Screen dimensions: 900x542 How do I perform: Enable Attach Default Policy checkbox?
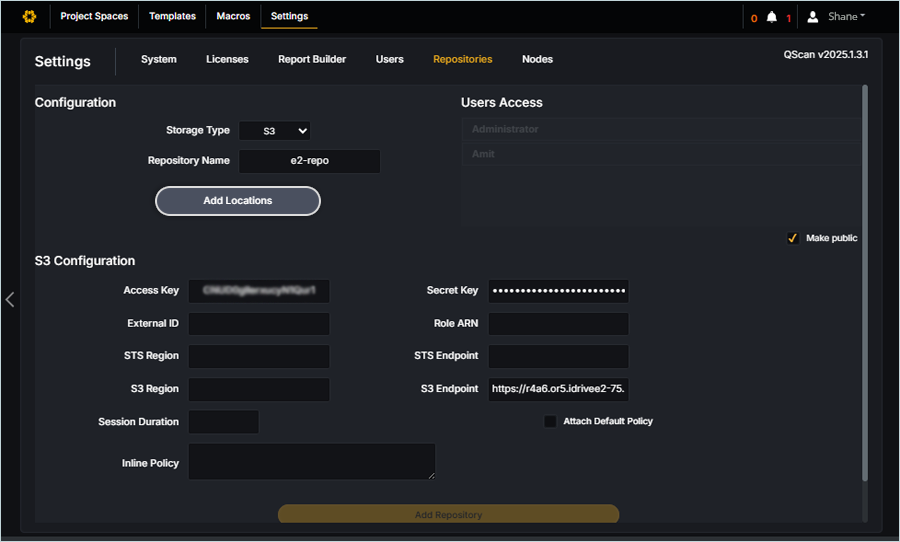click(550, 421)
